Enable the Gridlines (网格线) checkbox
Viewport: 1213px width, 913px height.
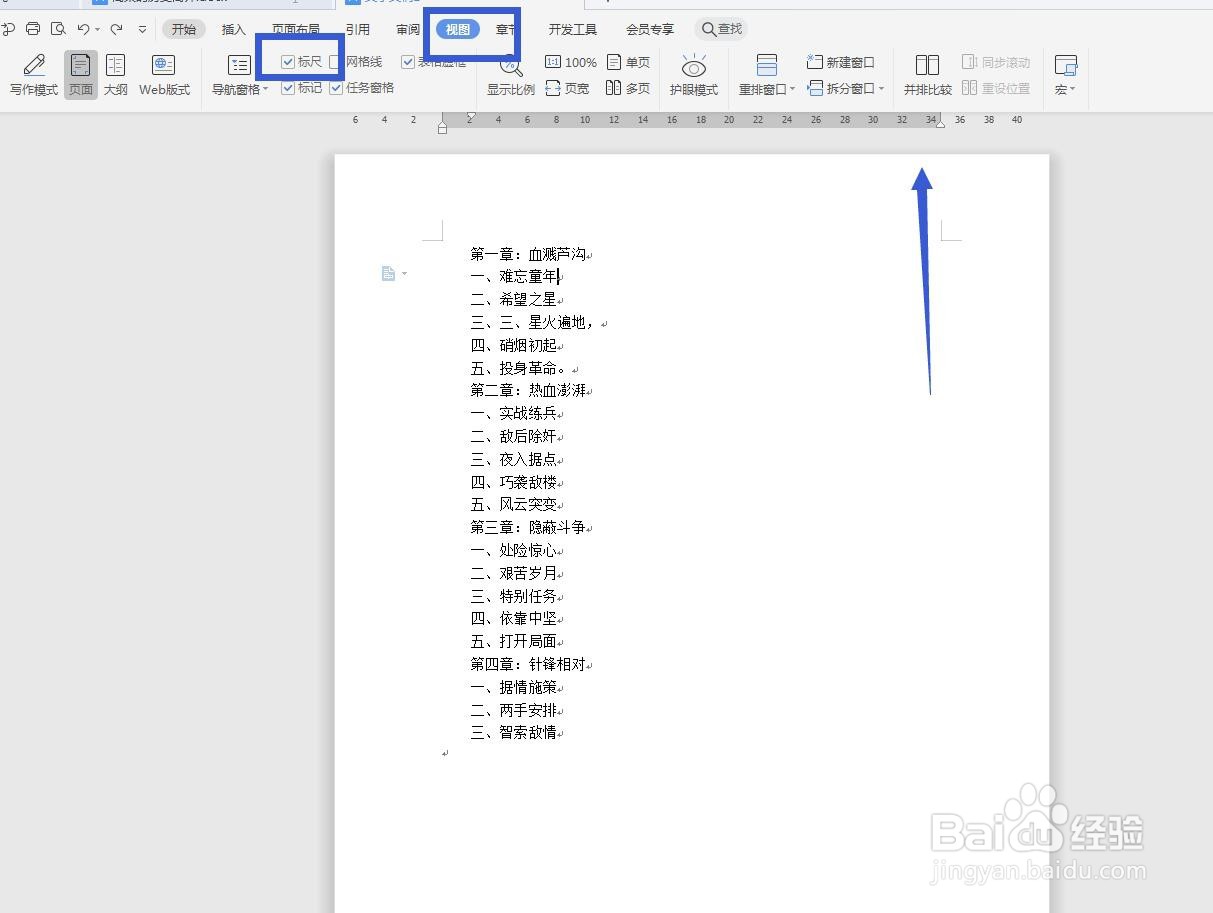[x=335, y=62]
